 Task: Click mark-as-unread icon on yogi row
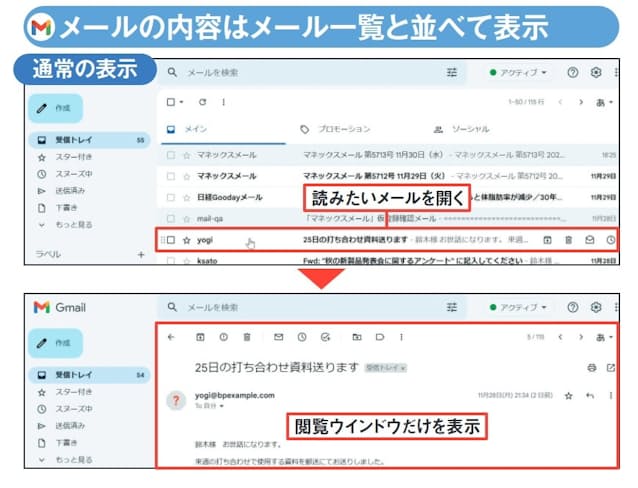coord(590,240)
